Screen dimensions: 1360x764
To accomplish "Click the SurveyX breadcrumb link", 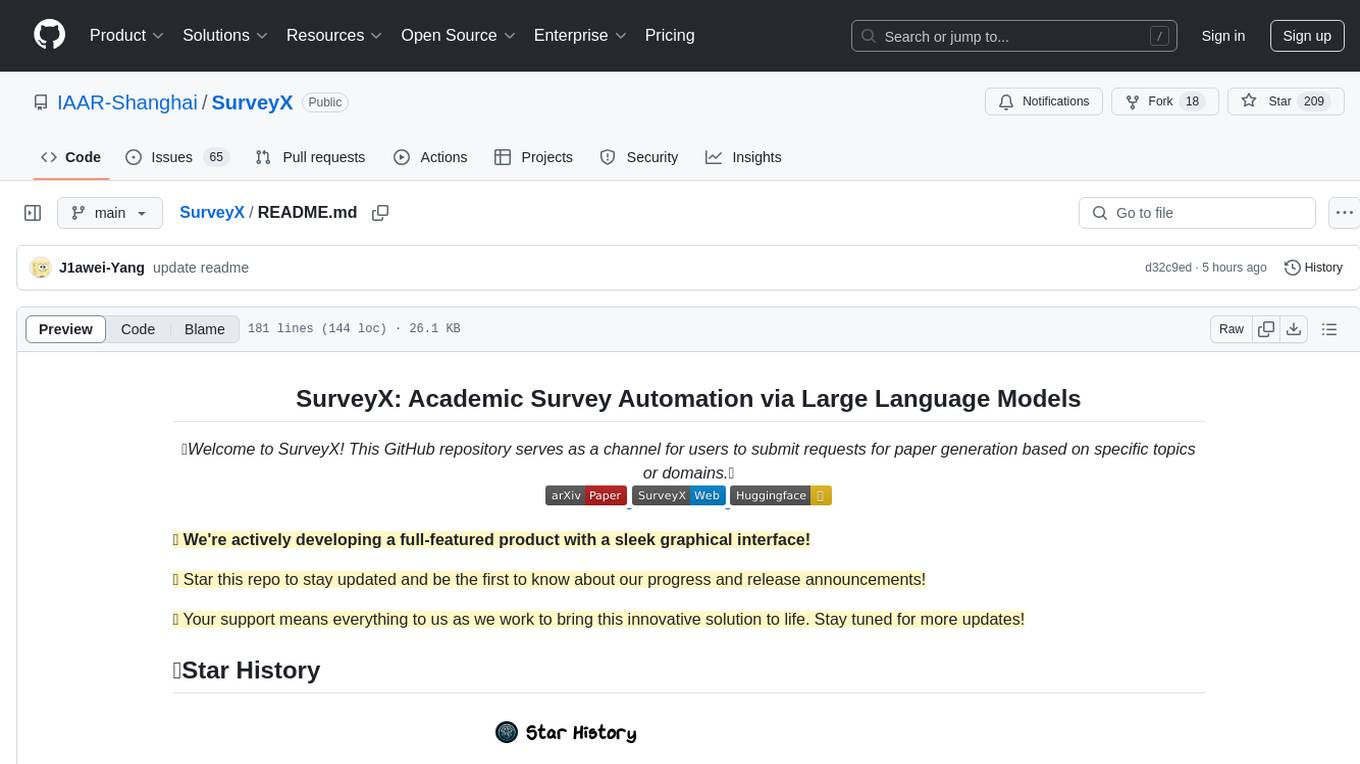I will [x=212, y=212].
